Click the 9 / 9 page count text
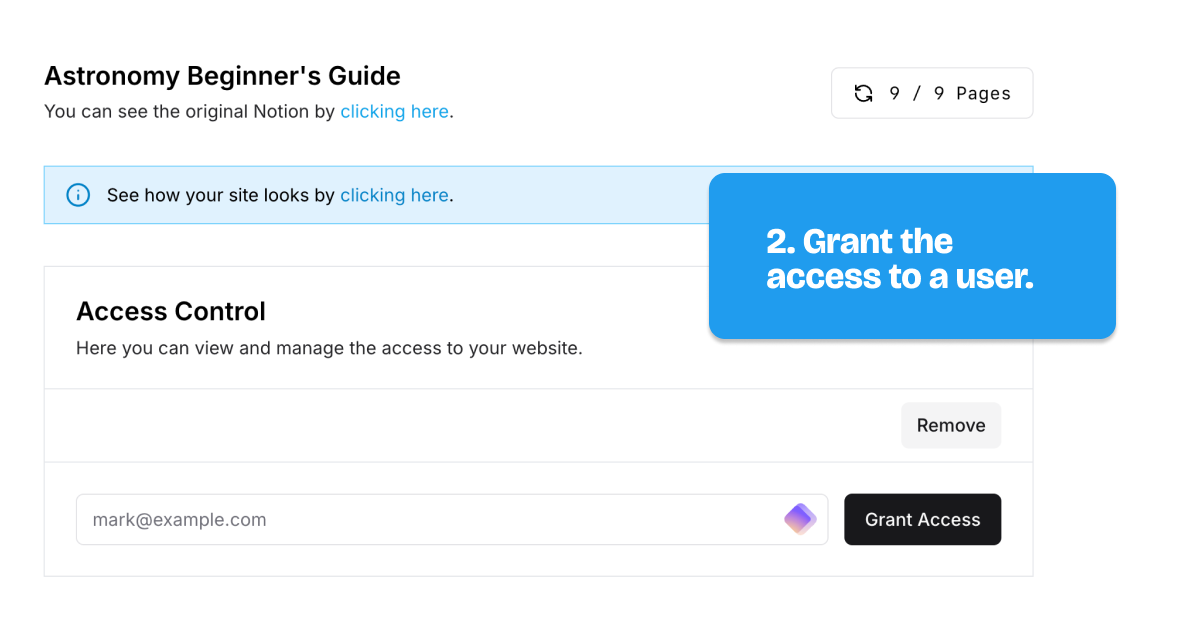 coord(917,93)
